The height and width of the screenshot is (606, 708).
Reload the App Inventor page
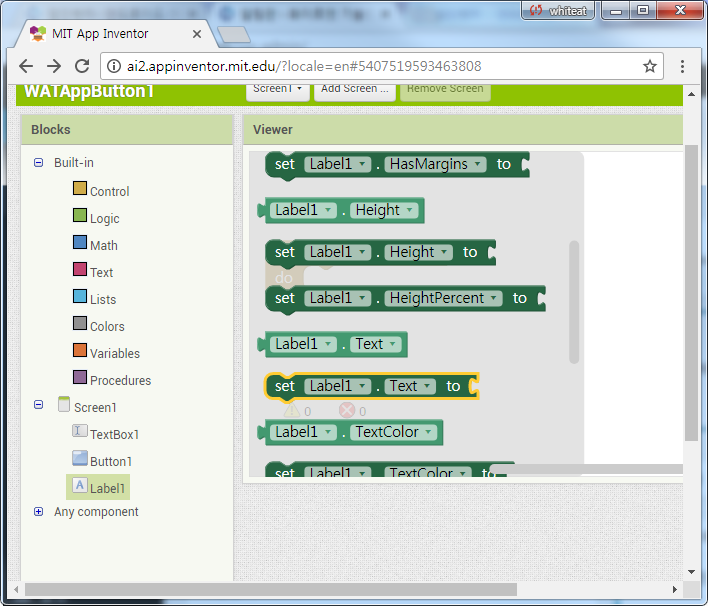(x=82, y=66)
